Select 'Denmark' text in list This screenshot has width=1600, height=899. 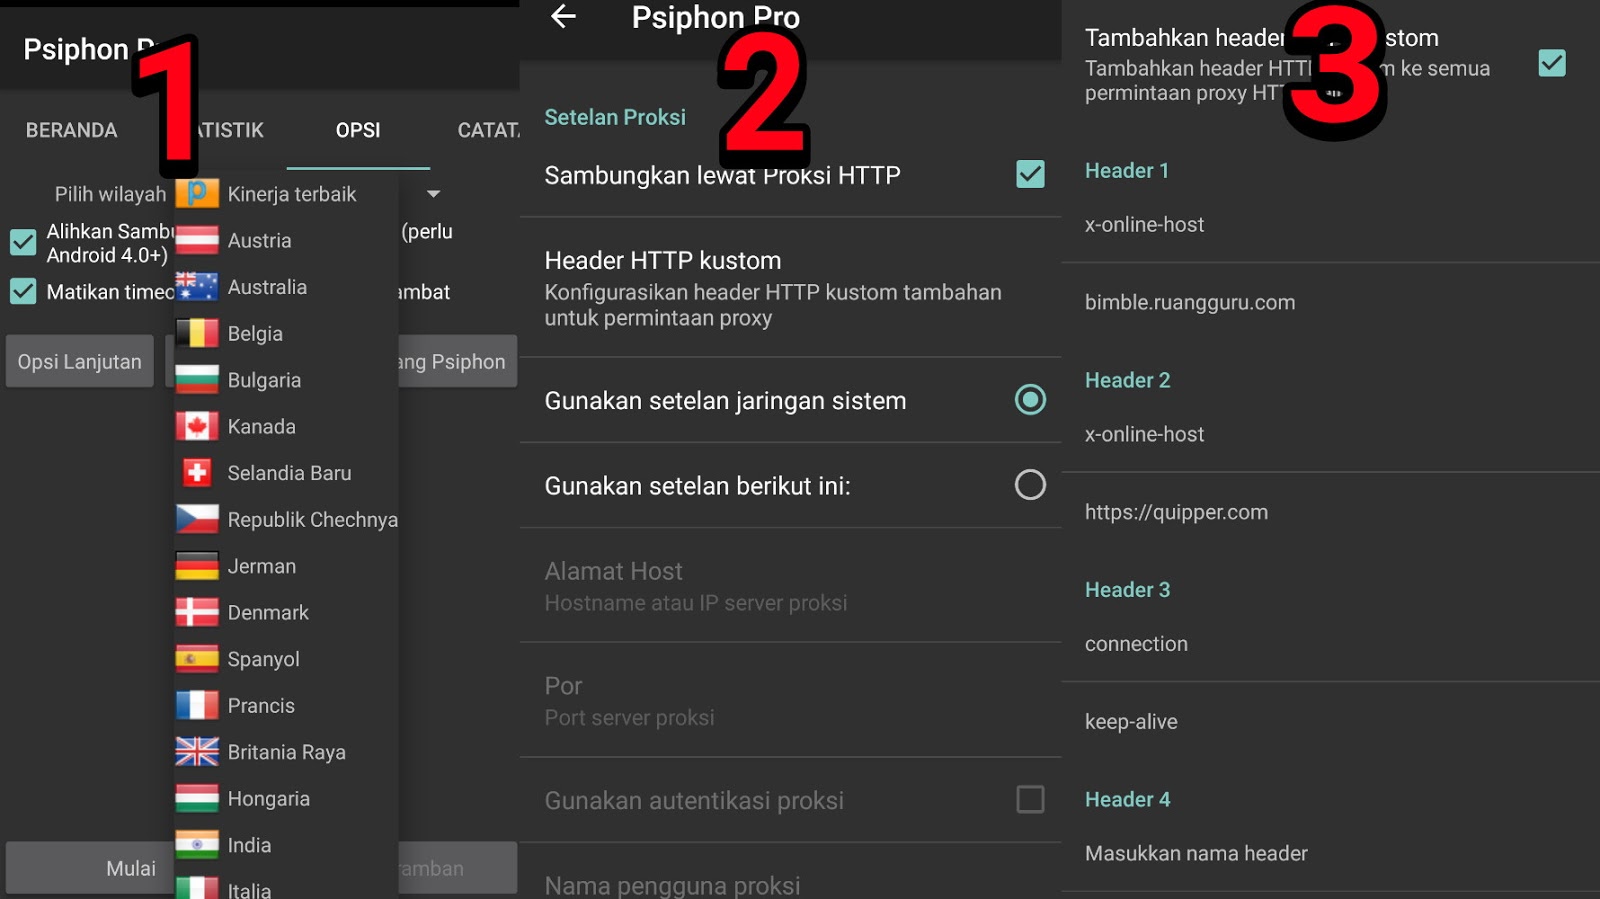(x=268, y=612)
